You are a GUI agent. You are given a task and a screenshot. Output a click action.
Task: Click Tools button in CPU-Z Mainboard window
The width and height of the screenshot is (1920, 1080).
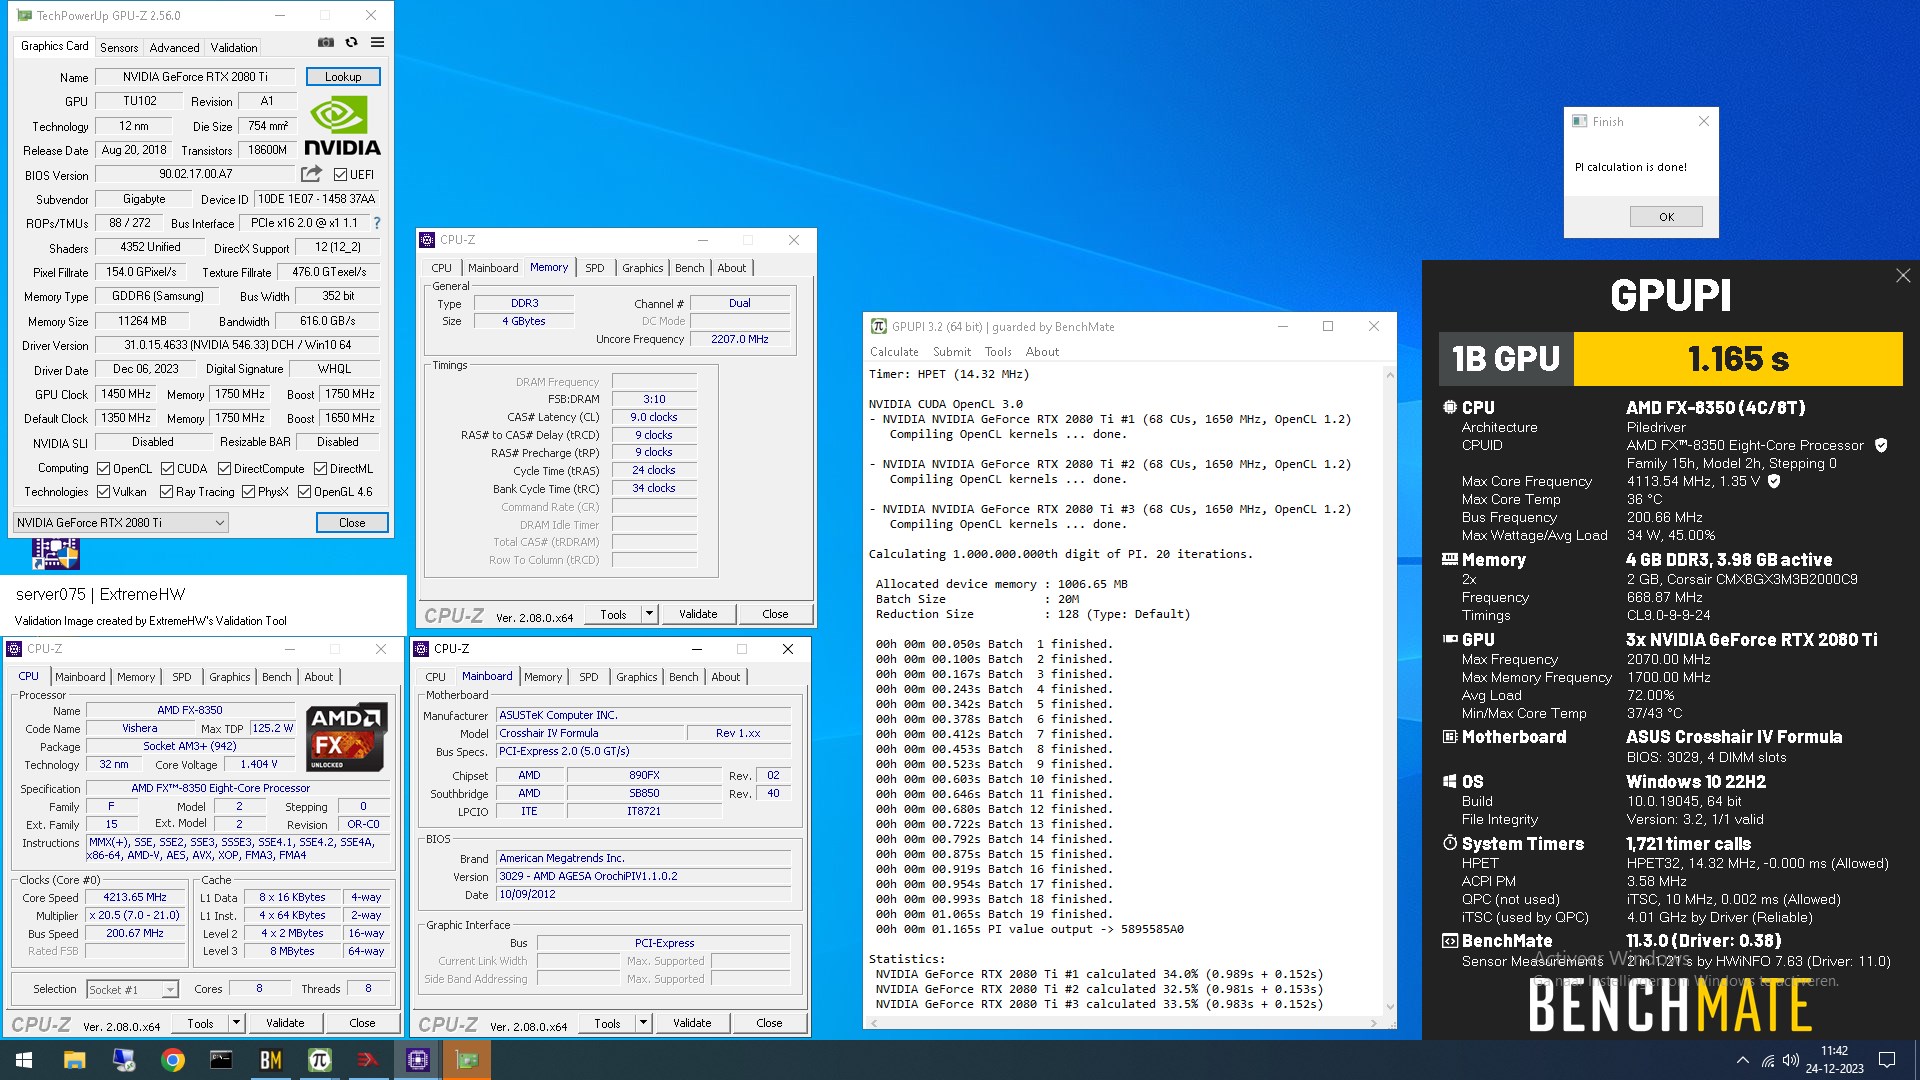click(607, 1023)
